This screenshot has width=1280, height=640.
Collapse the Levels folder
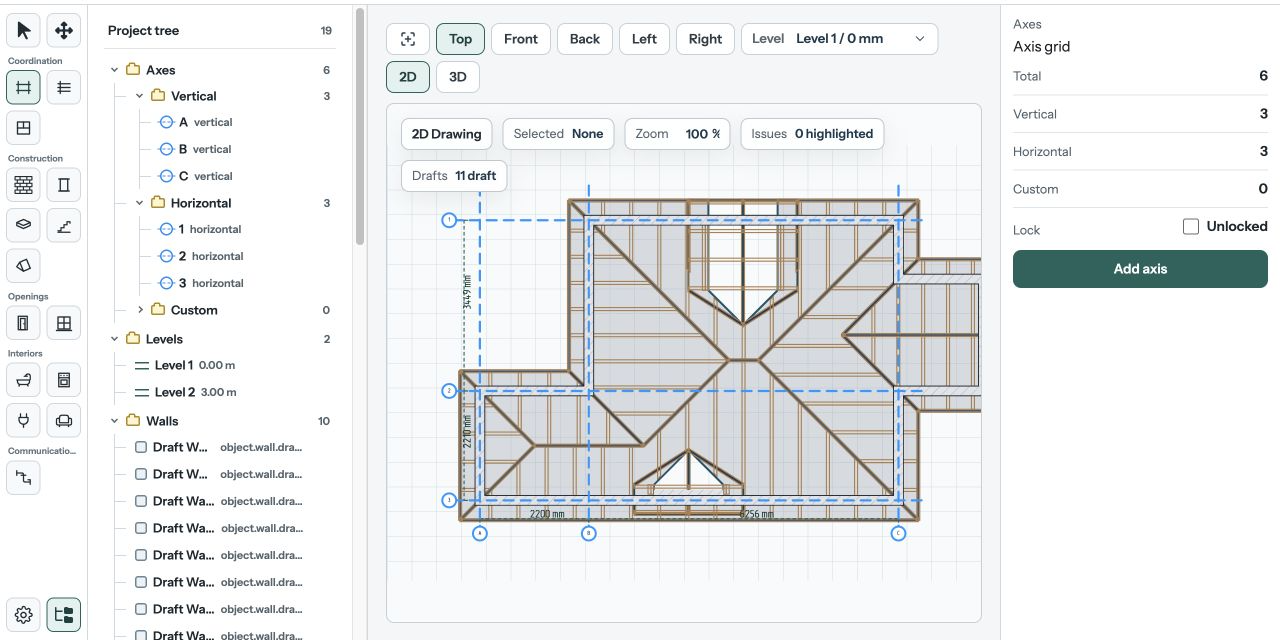[114, 339]
